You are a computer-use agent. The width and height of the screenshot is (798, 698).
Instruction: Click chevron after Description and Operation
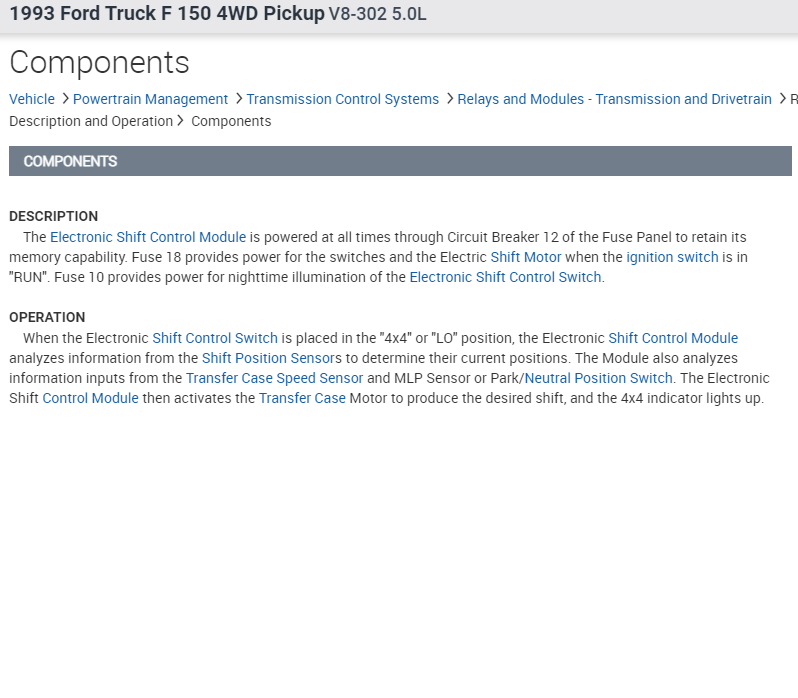pos(181,121)
